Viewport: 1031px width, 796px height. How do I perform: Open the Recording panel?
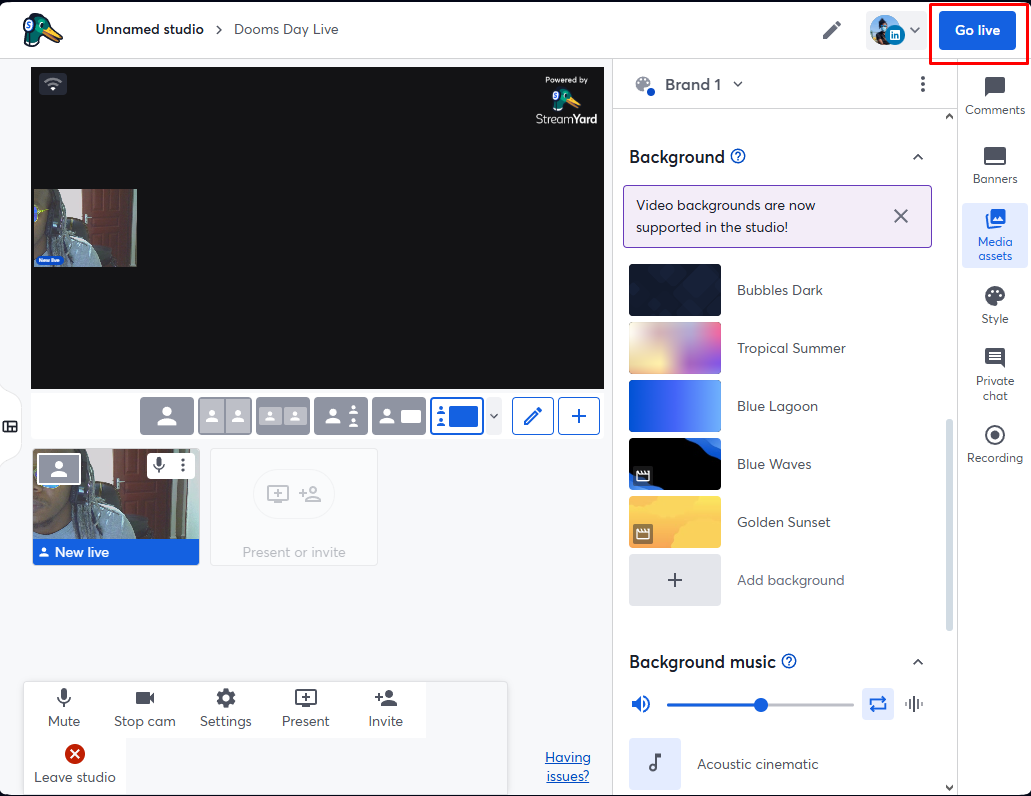click(x=995, y=444)
